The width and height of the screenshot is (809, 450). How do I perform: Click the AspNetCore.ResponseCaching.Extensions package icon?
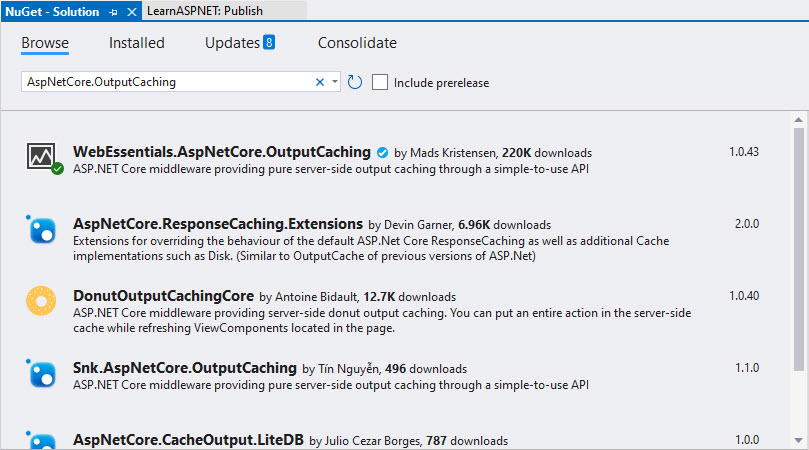coord(41,229)
